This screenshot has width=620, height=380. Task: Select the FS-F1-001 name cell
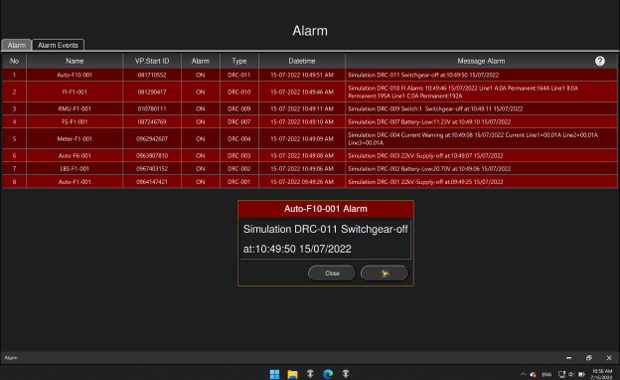click(x=74, y=122)
